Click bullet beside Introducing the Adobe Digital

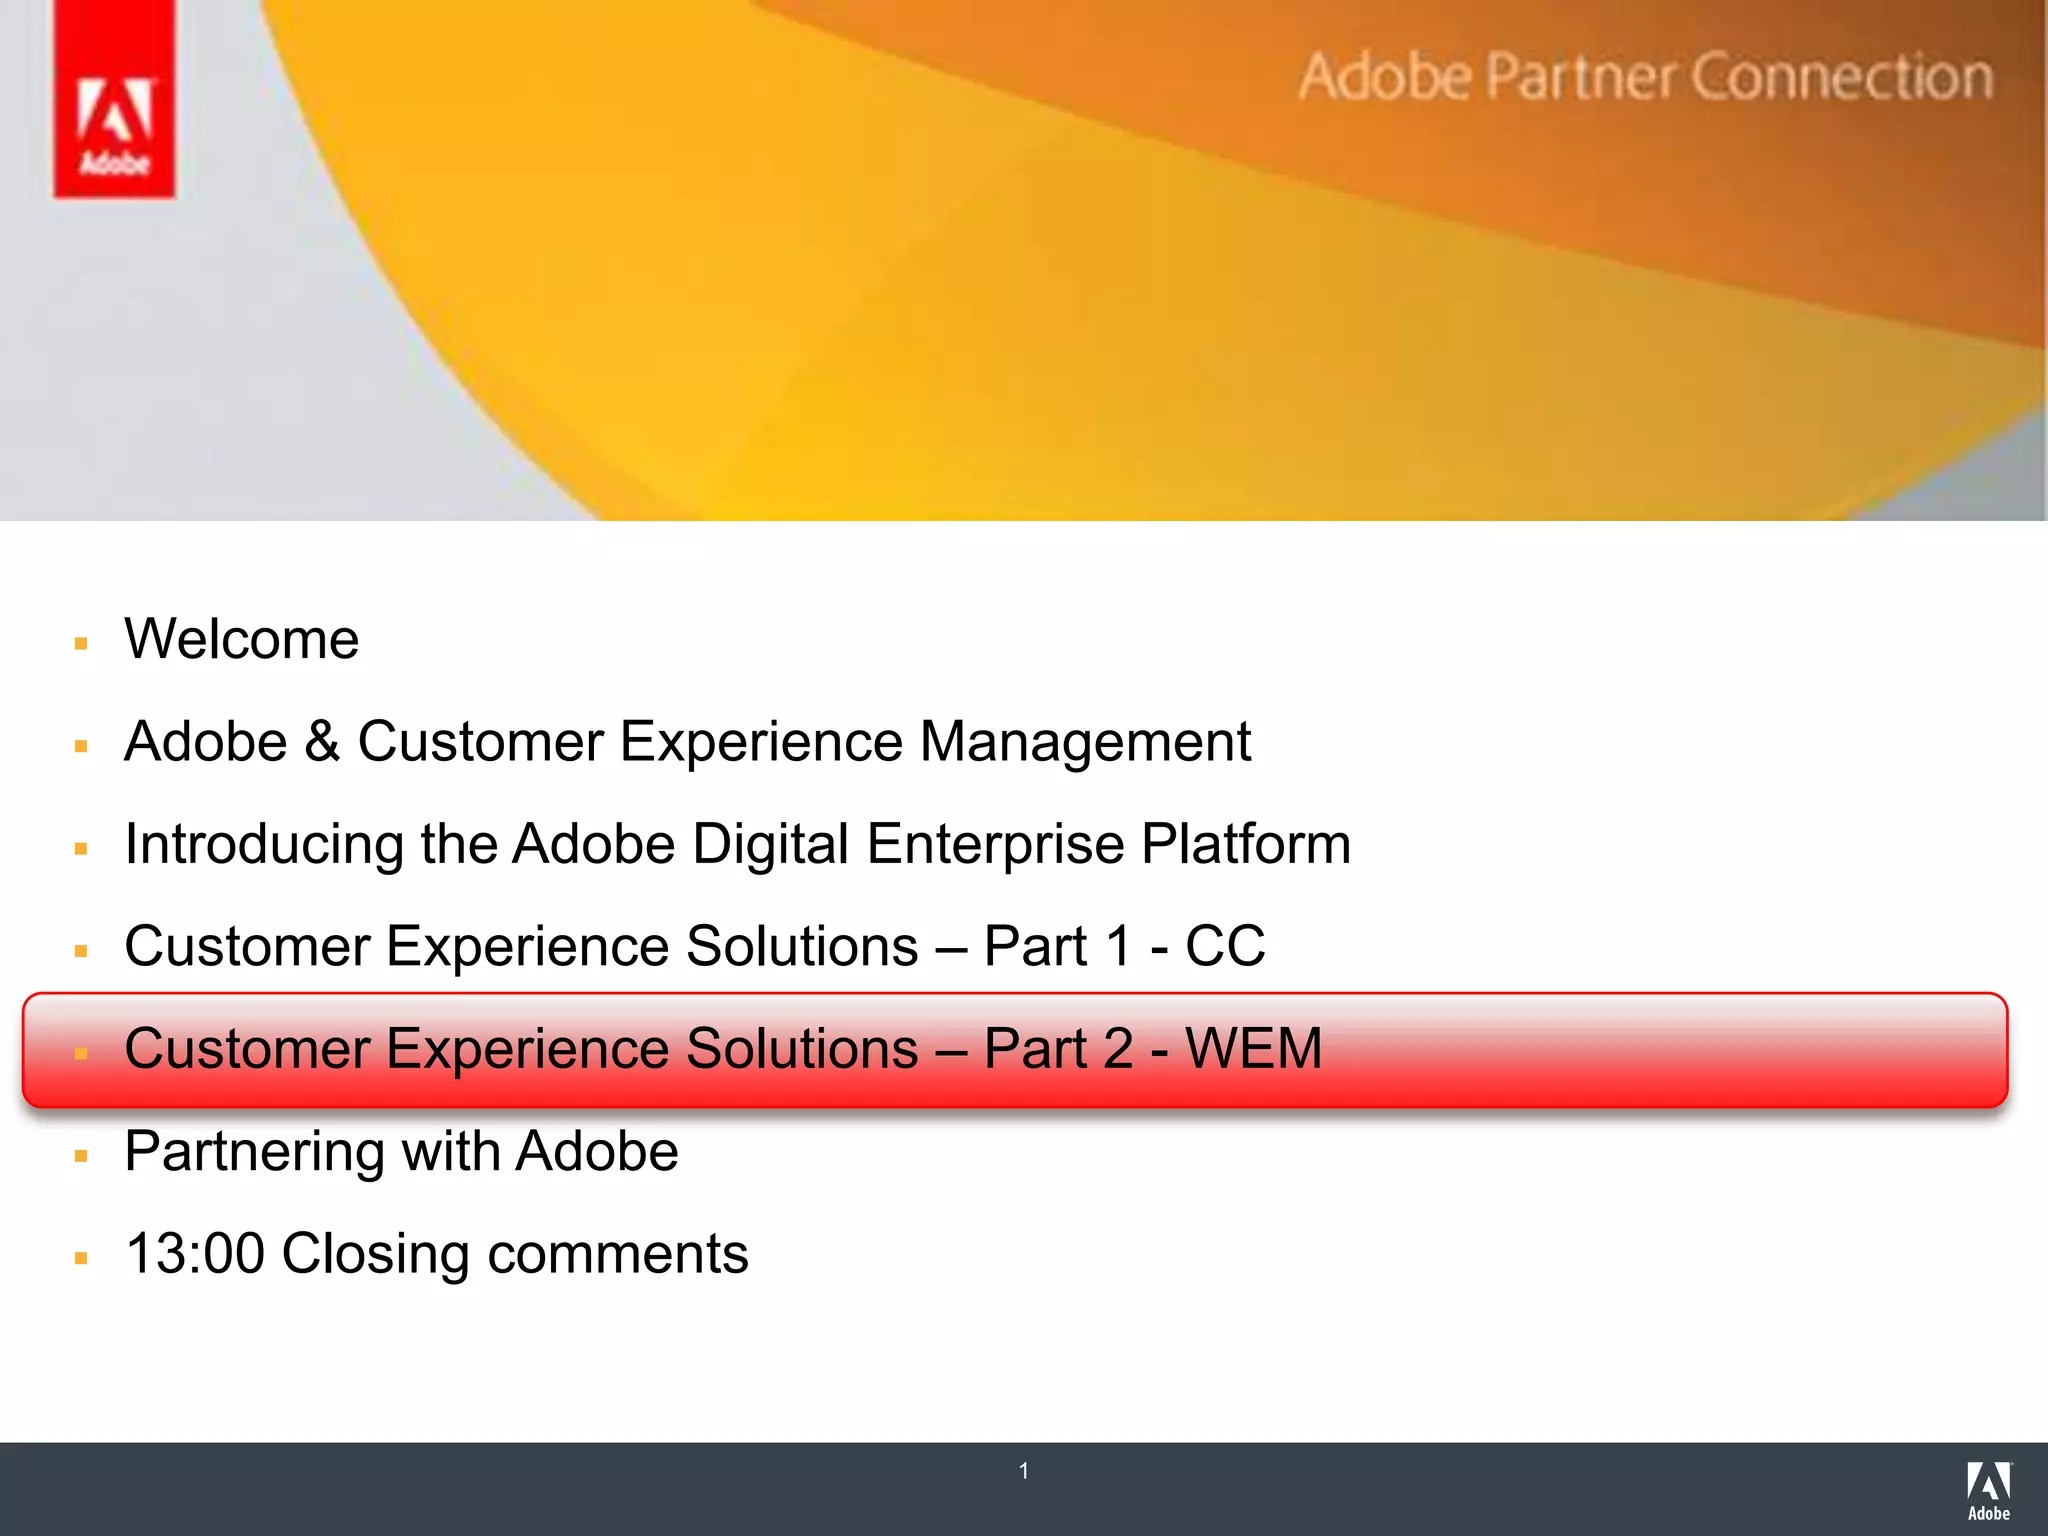tap(82, 849)
